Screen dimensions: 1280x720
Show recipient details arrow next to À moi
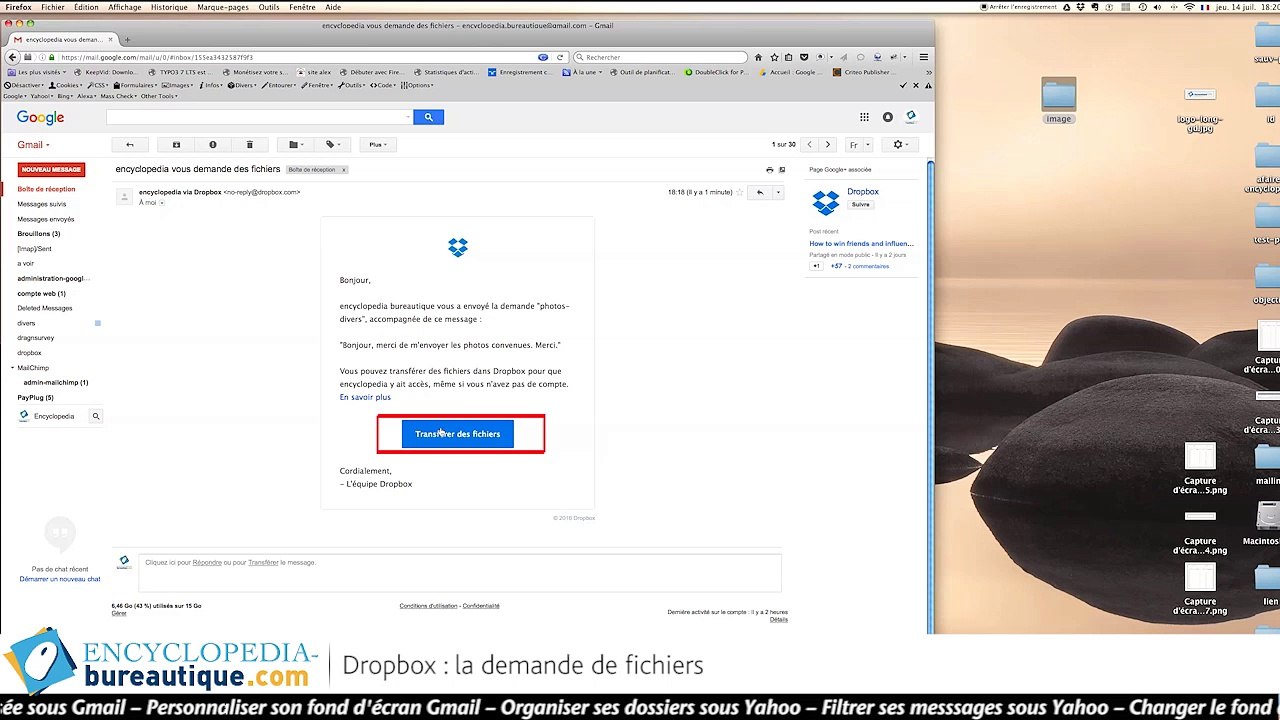(x=162, y=203)
